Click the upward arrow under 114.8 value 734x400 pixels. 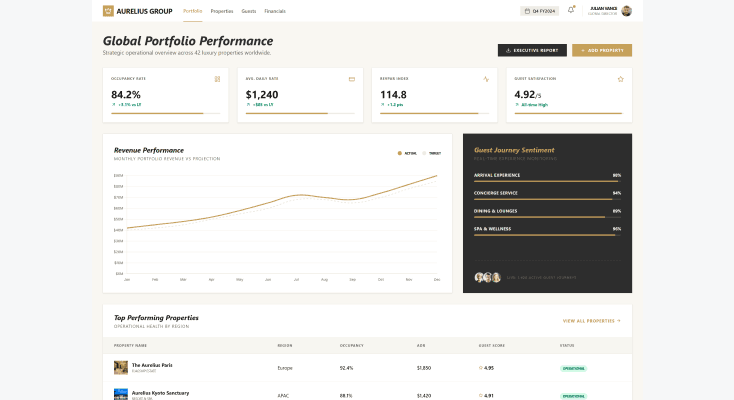[382, 105]
